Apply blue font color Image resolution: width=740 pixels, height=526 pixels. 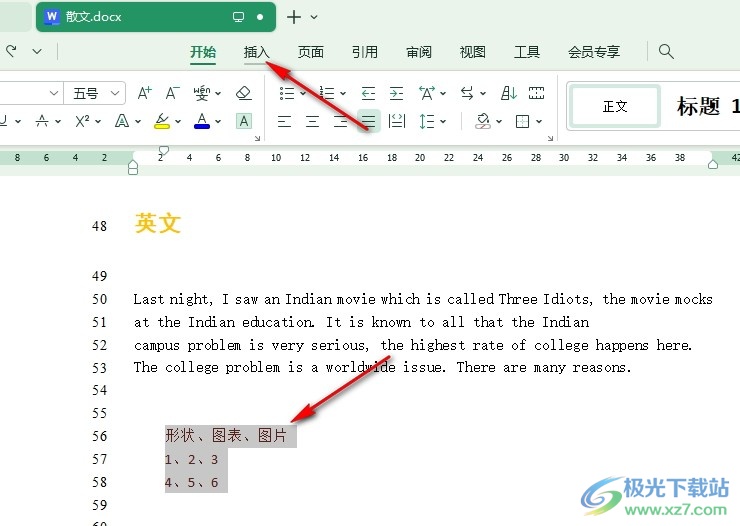coord(202,121)
